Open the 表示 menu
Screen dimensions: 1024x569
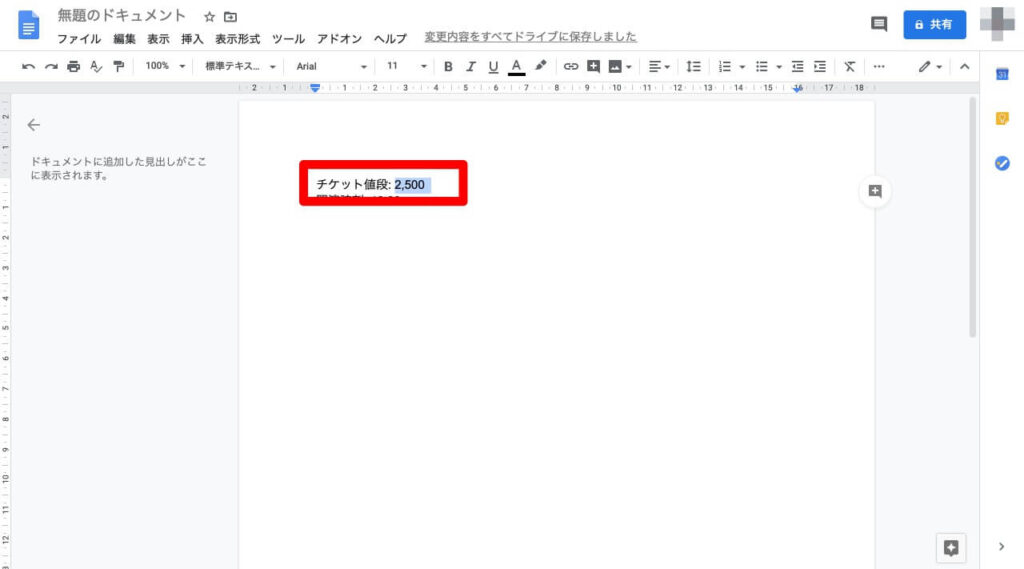pos(158,39)
